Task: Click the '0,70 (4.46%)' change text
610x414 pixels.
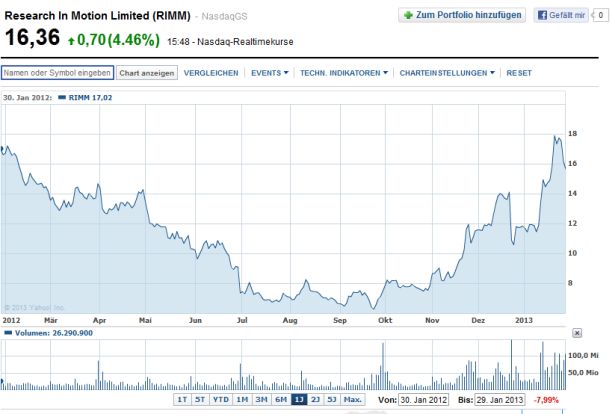Action: tap(118, 40)
